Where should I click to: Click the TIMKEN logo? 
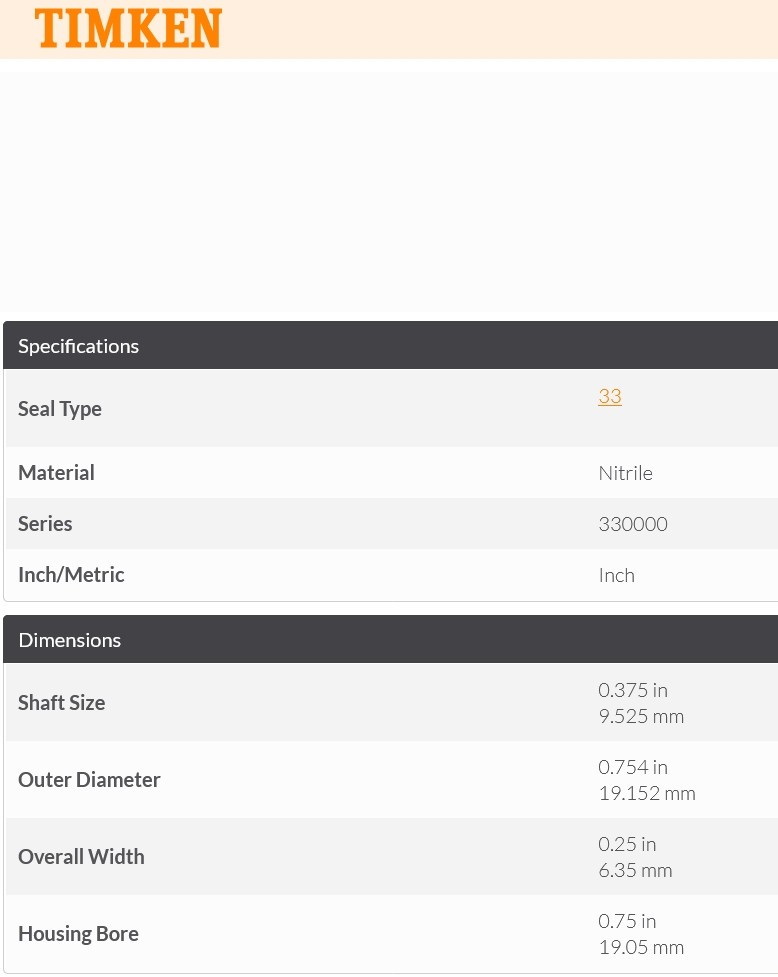(x=128, y=29)
